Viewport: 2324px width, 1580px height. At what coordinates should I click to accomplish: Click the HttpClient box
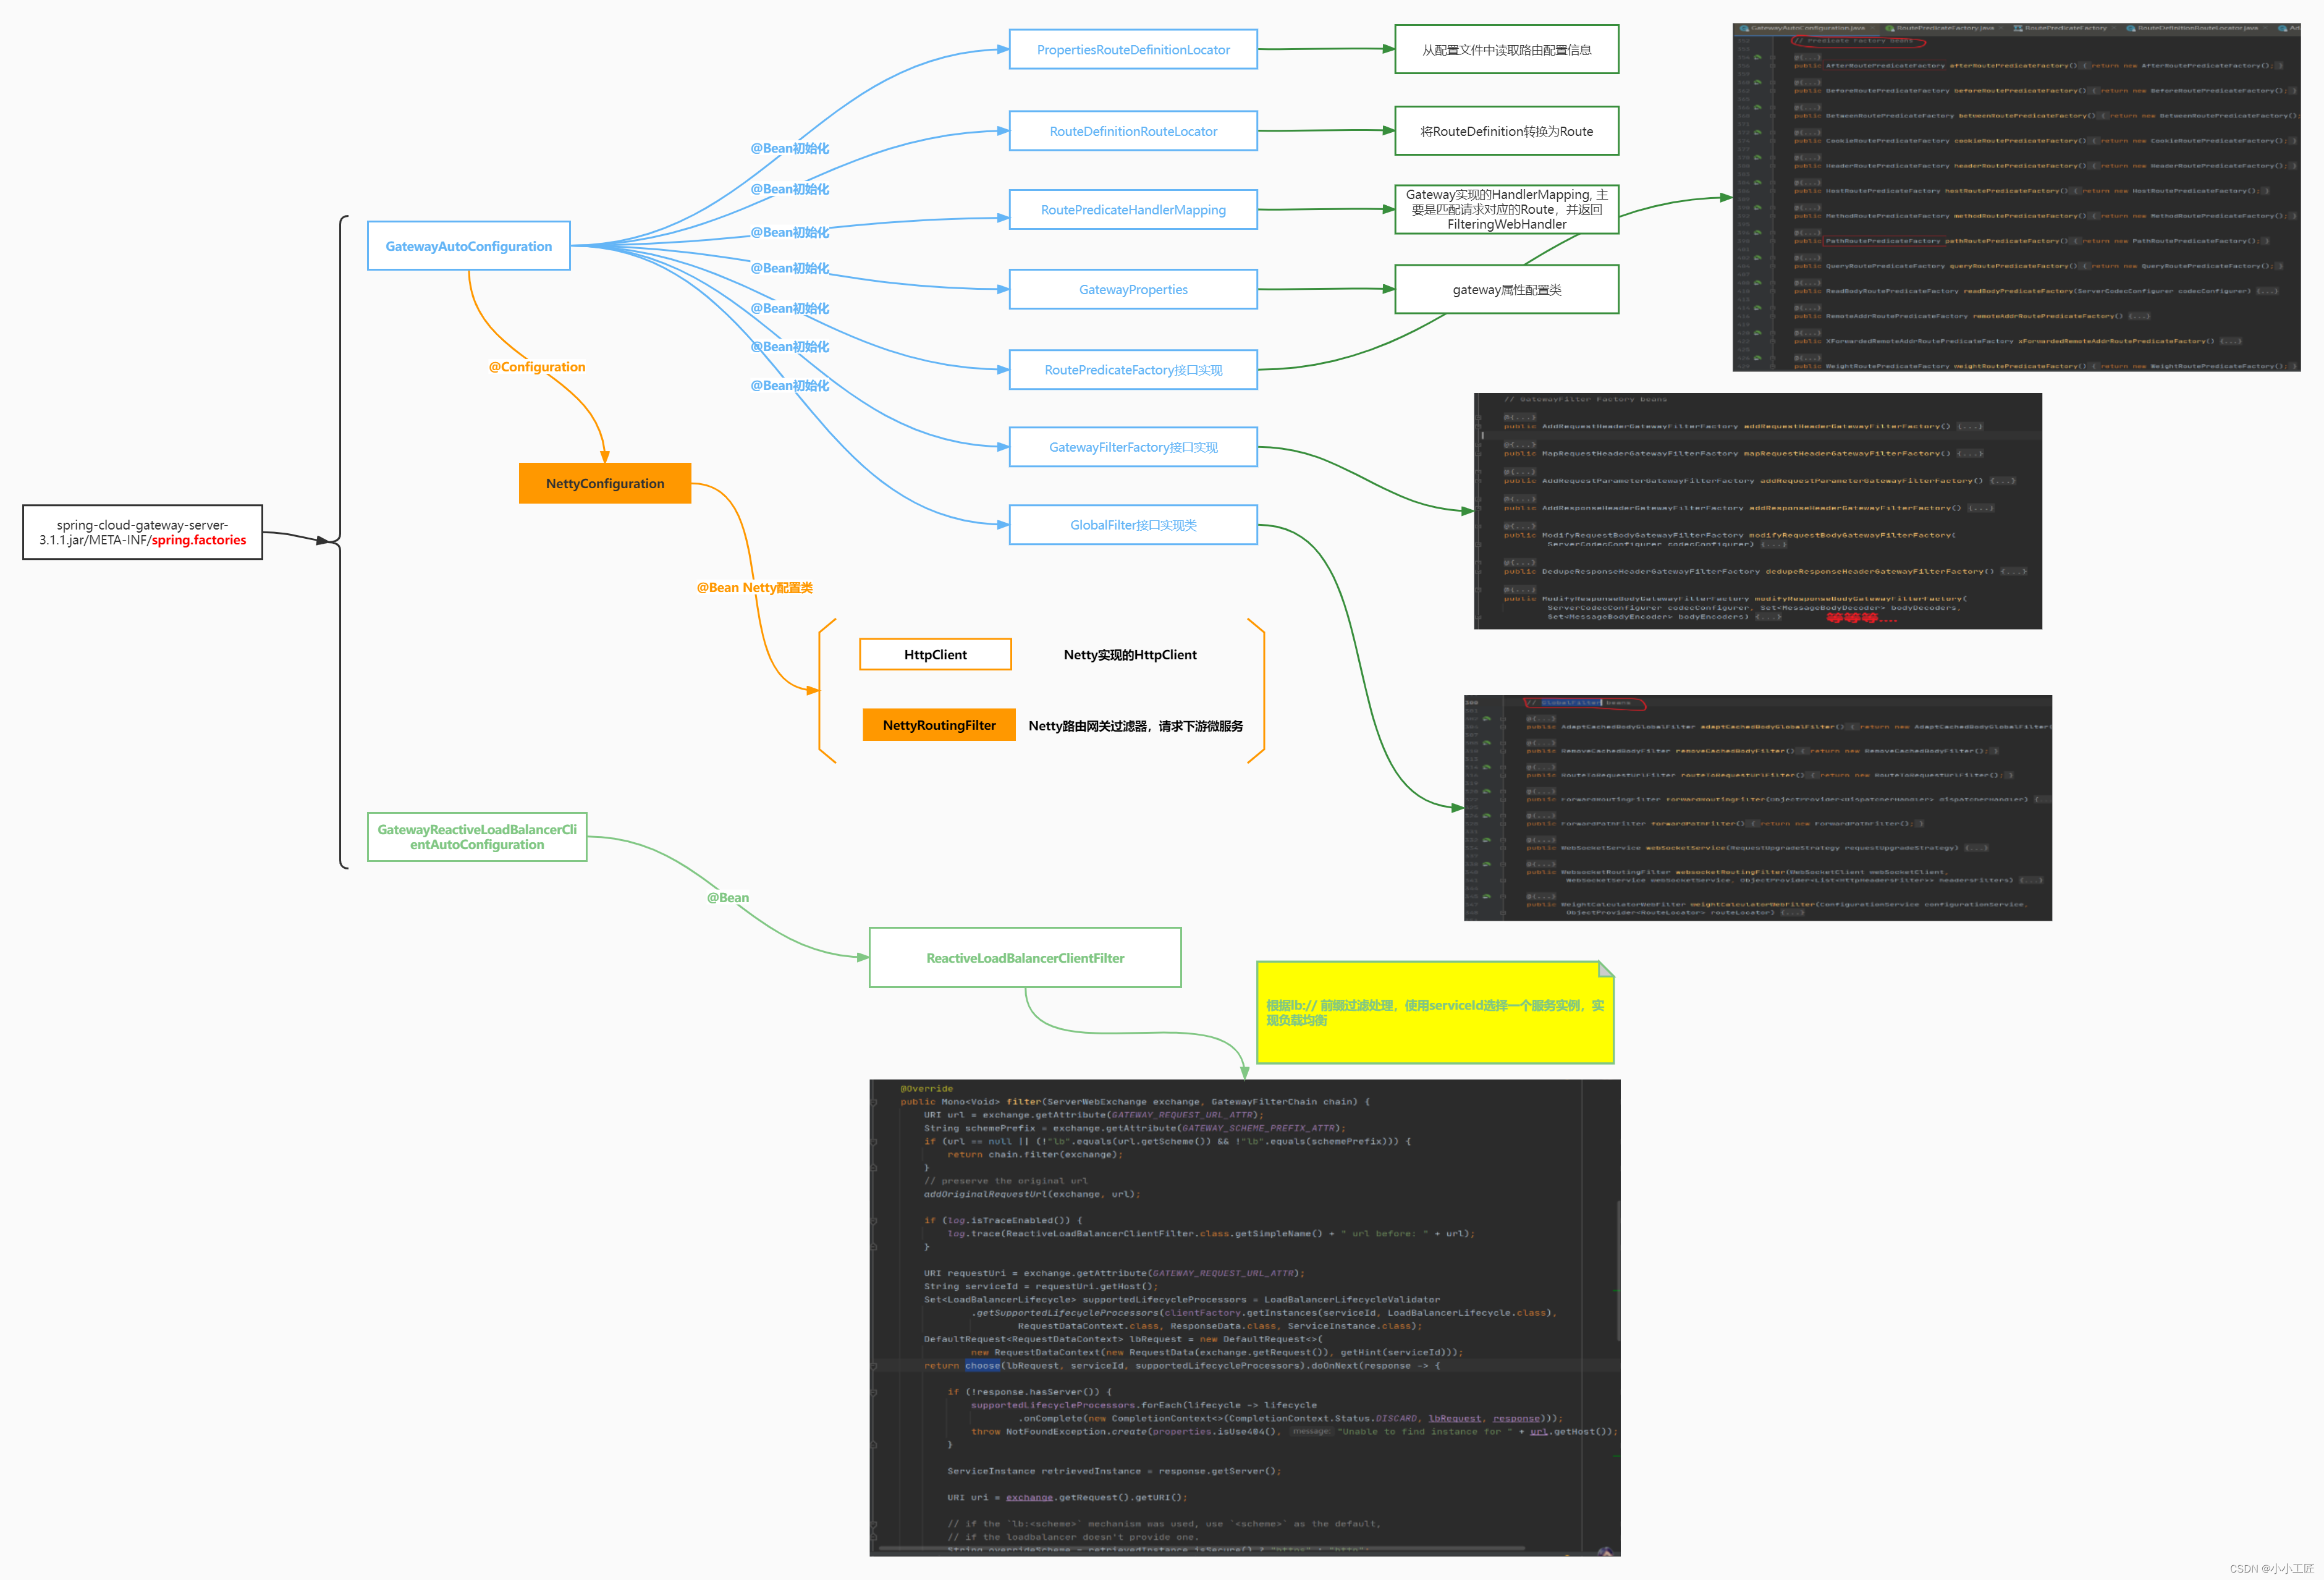935,654
